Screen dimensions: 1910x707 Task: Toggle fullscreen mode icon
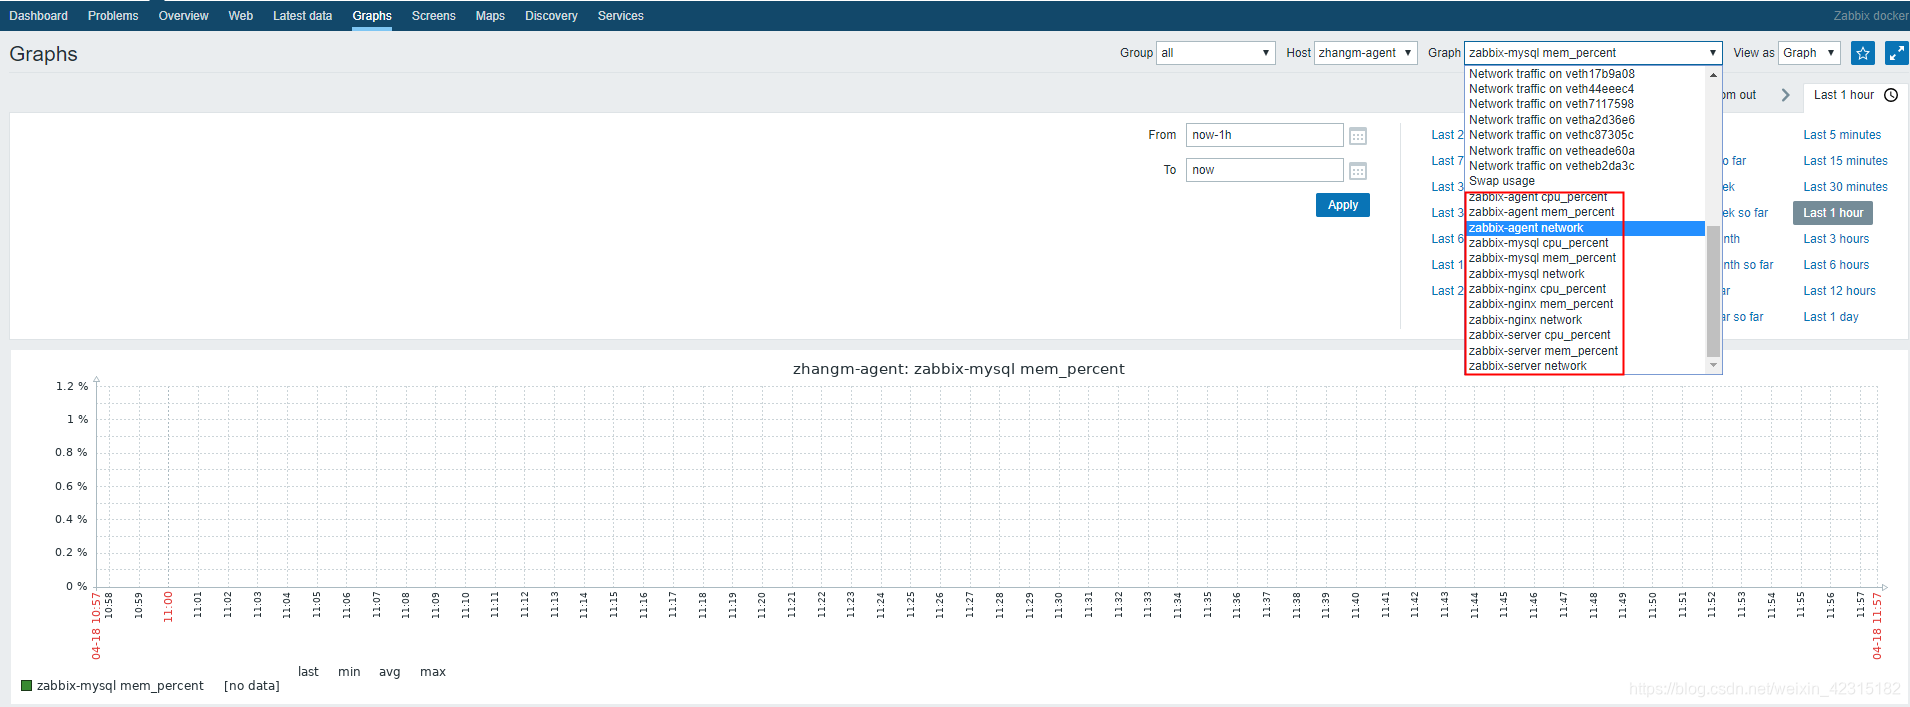tap(1896, 53)
